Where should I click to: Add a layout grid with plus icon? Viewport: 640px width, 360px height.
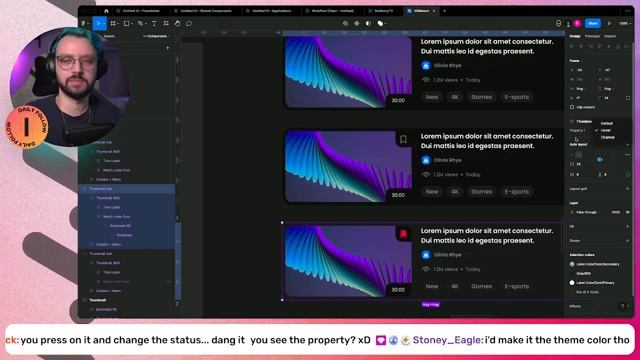point(627,189)
